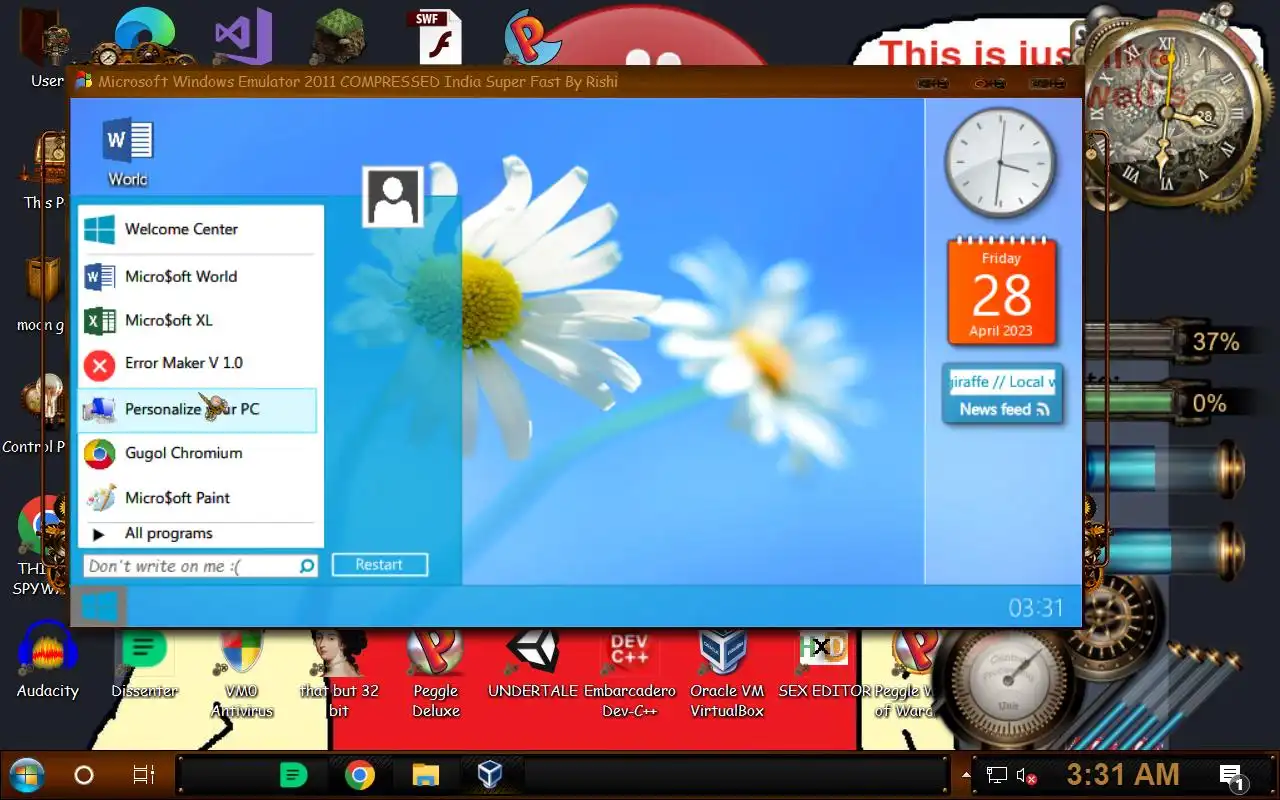1280x800 pixels.
Task: Open the Visual Studio desktop icon
Action: coord(243,36)
